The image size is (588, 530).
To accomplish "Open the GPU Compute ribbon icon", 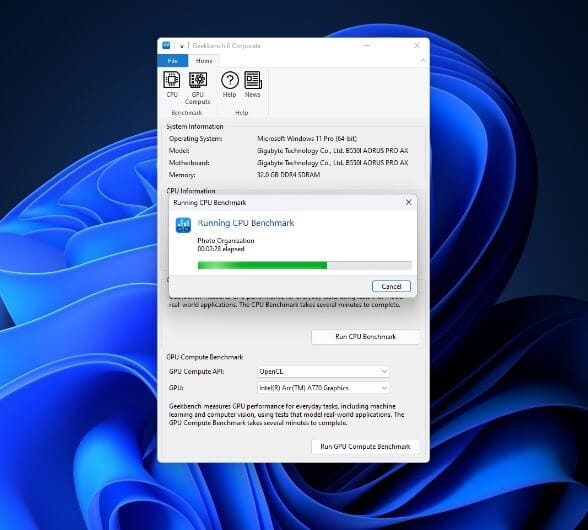I will 198,88.
